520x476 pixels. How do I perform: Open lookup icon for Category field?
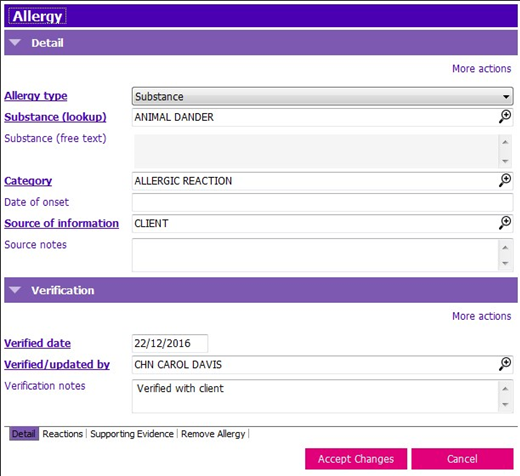tap(505, 180)
